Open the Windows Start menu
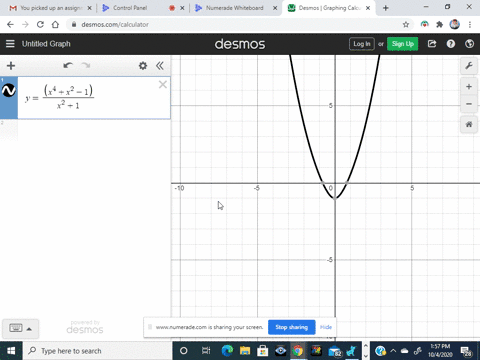 point(11,351)
